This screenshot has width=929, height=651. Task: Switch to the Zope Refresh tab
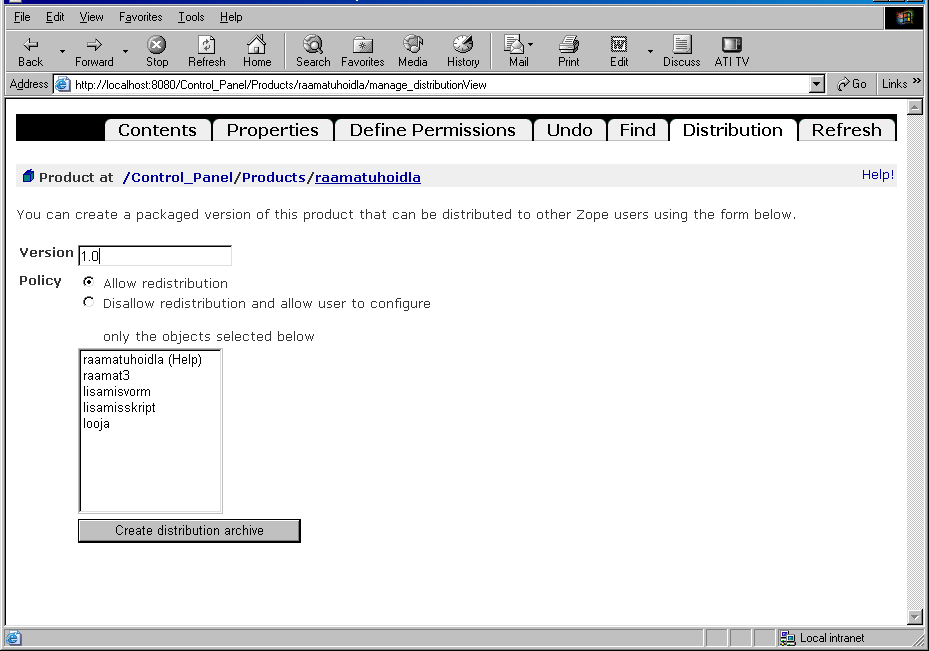coord(847,130)
